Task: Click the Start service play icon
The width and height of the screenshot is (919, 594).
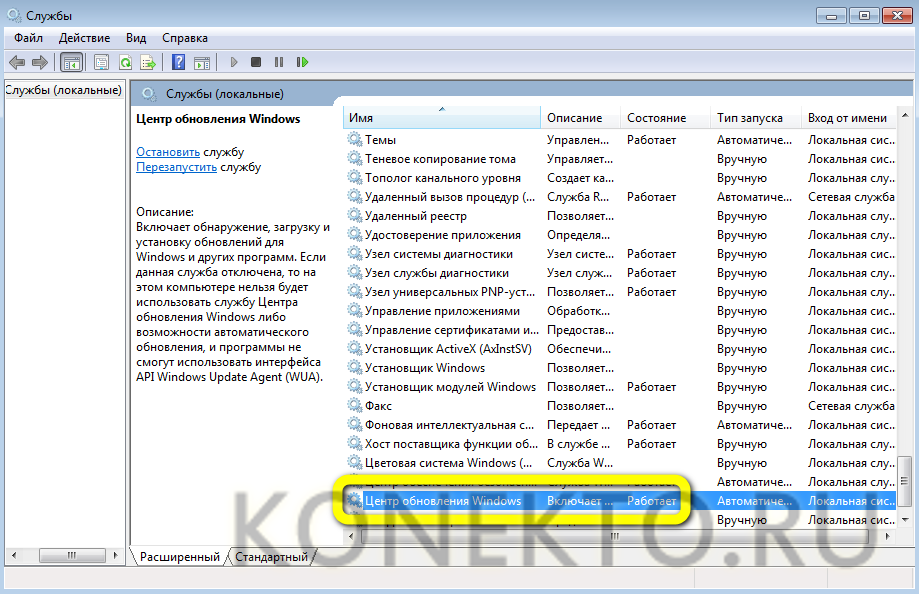Action: click(x=233, y=62)
